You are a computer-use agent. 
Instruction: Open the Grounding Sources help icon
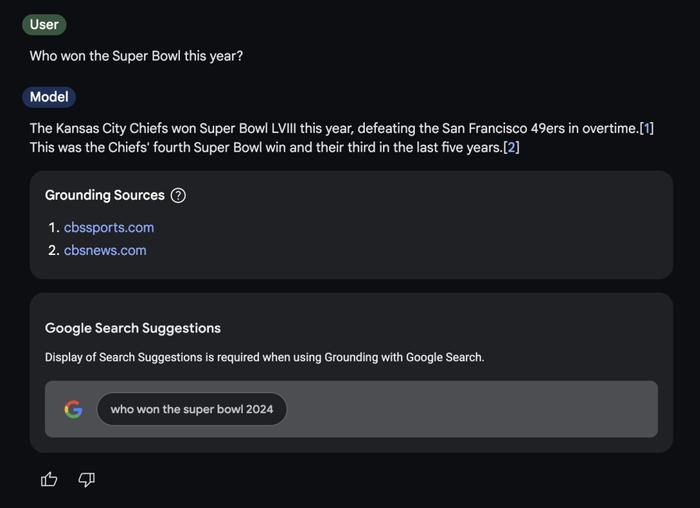pos(178,195)
